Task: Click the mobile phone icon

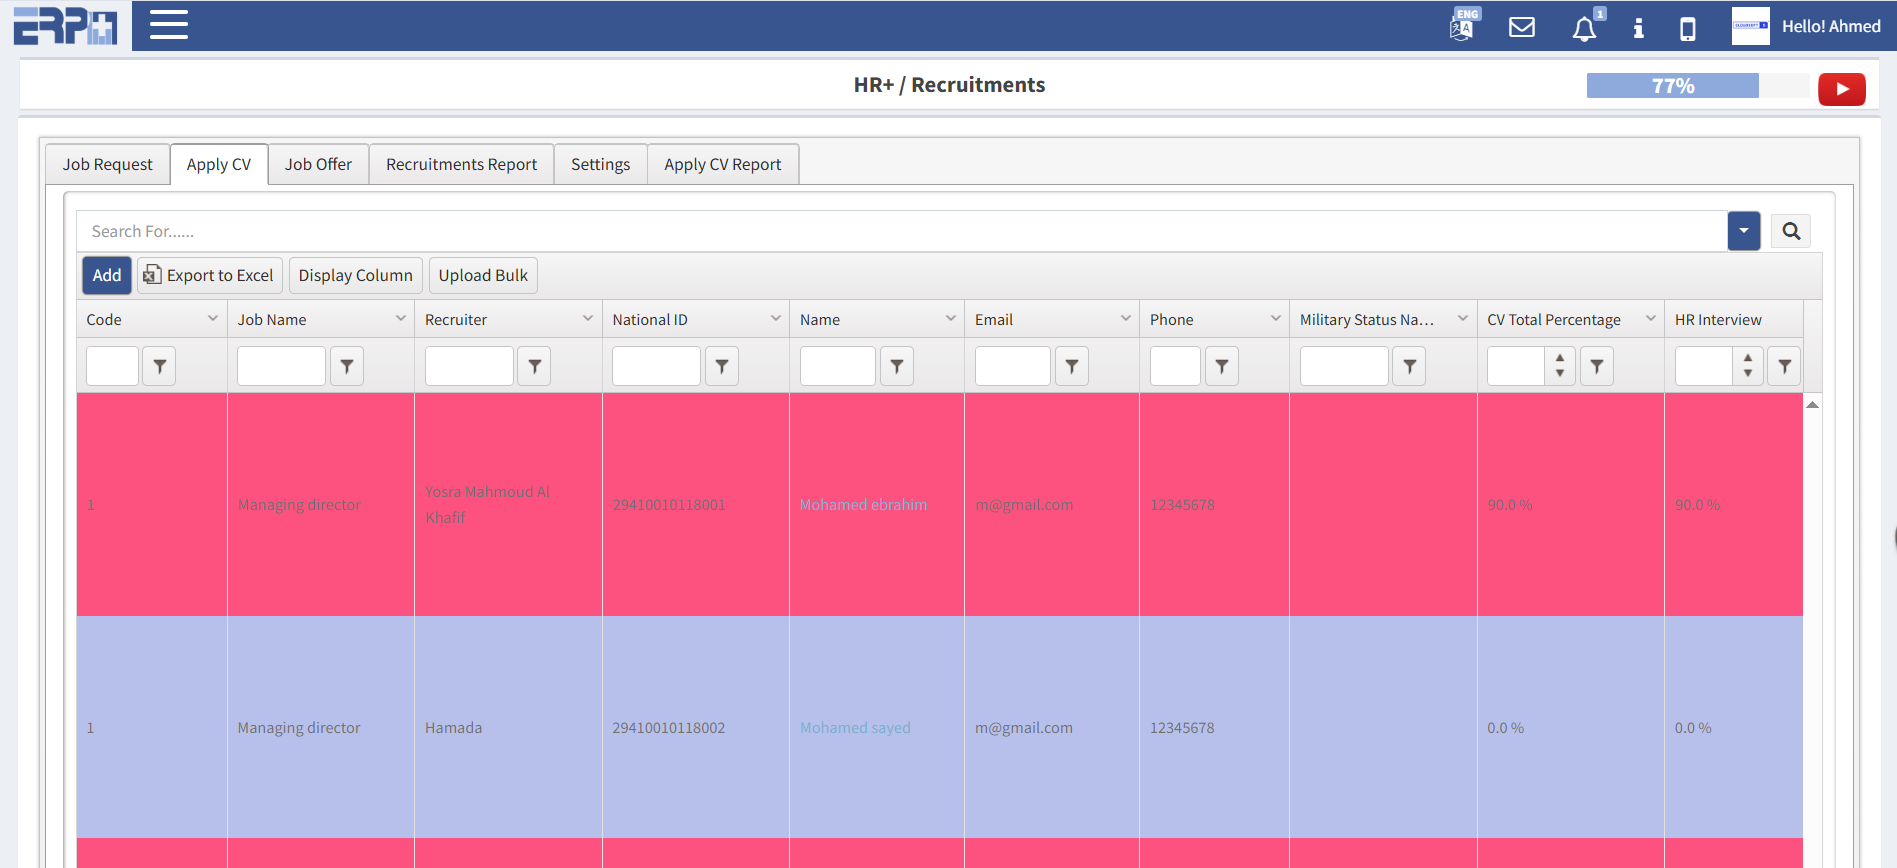Action: (x=1688, y=28)
